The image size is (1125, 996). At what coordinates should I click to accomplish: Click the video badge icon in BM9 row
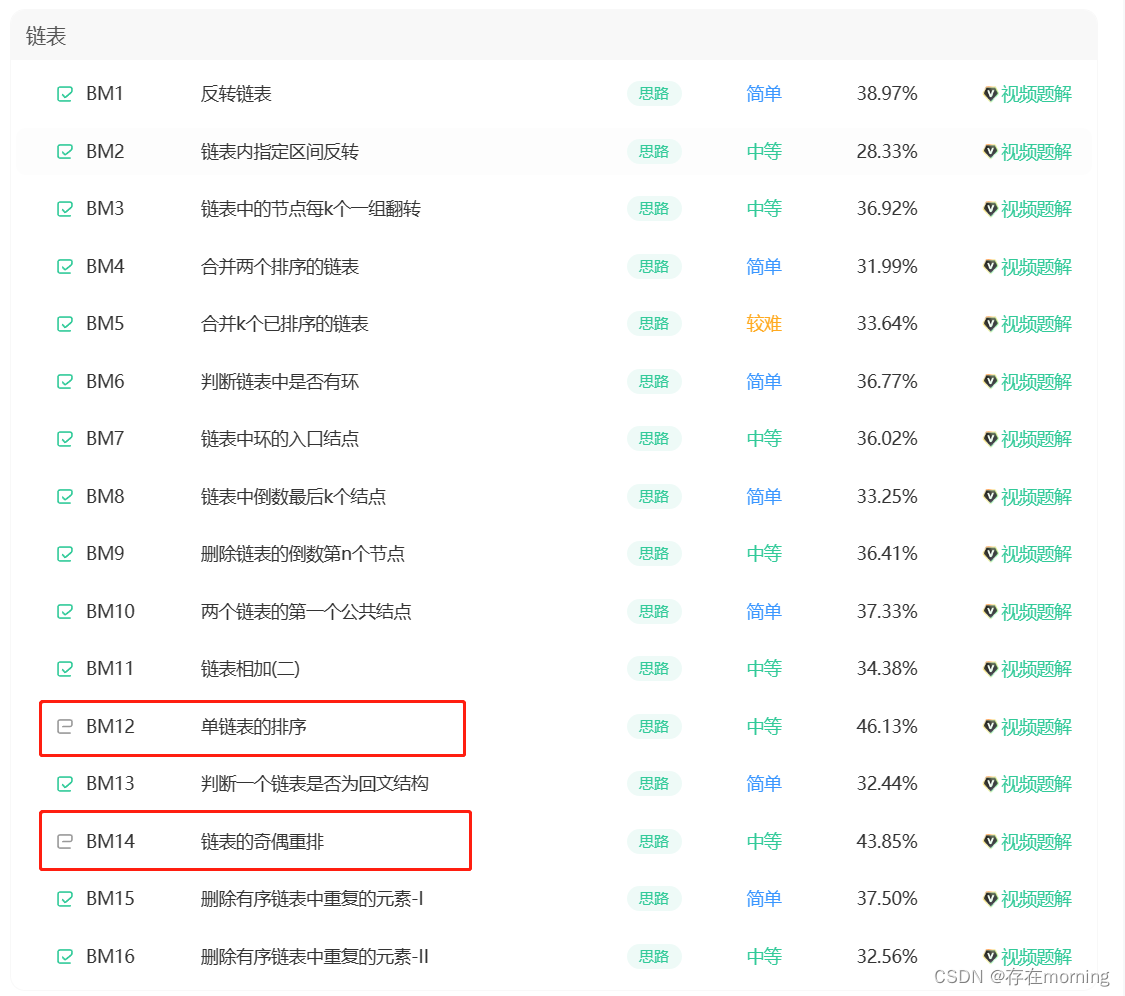[990, 553]
